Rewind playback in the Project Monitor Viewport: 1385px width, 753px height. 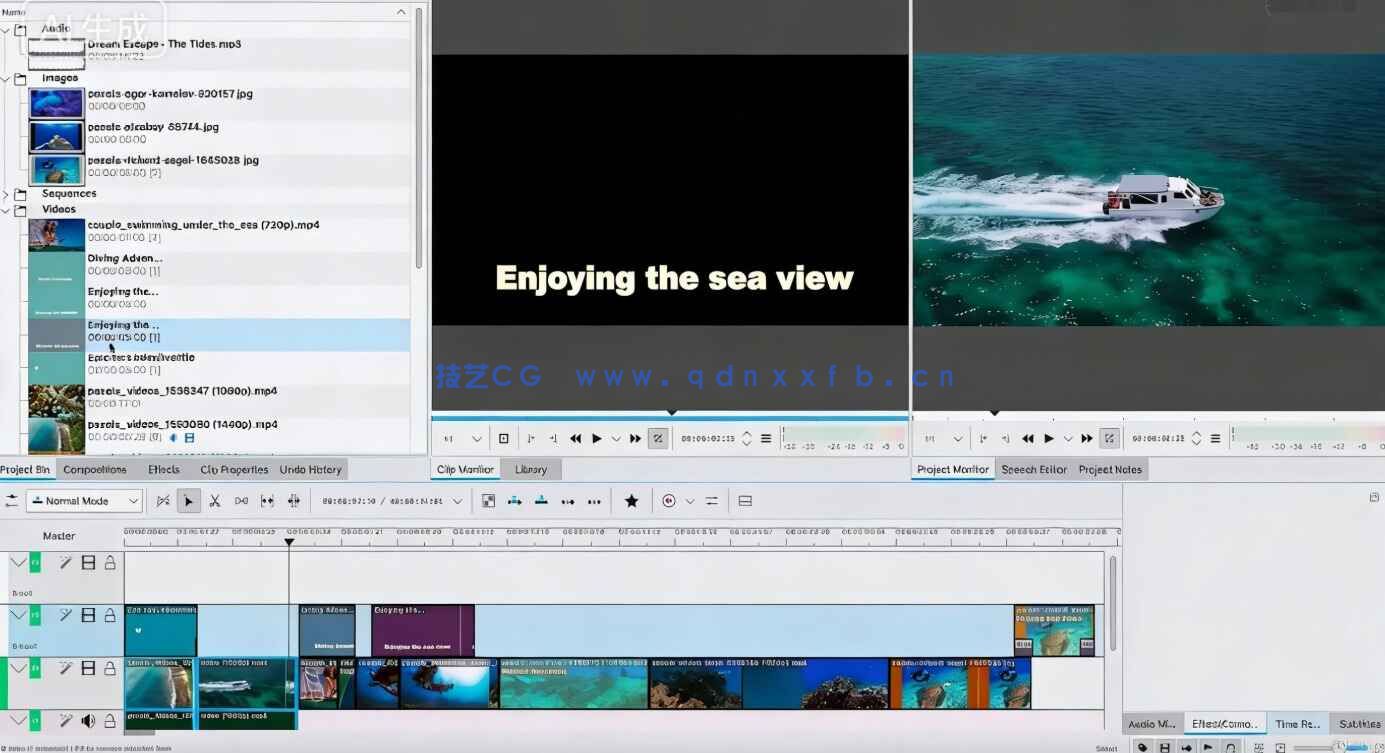click(1028, 438)
